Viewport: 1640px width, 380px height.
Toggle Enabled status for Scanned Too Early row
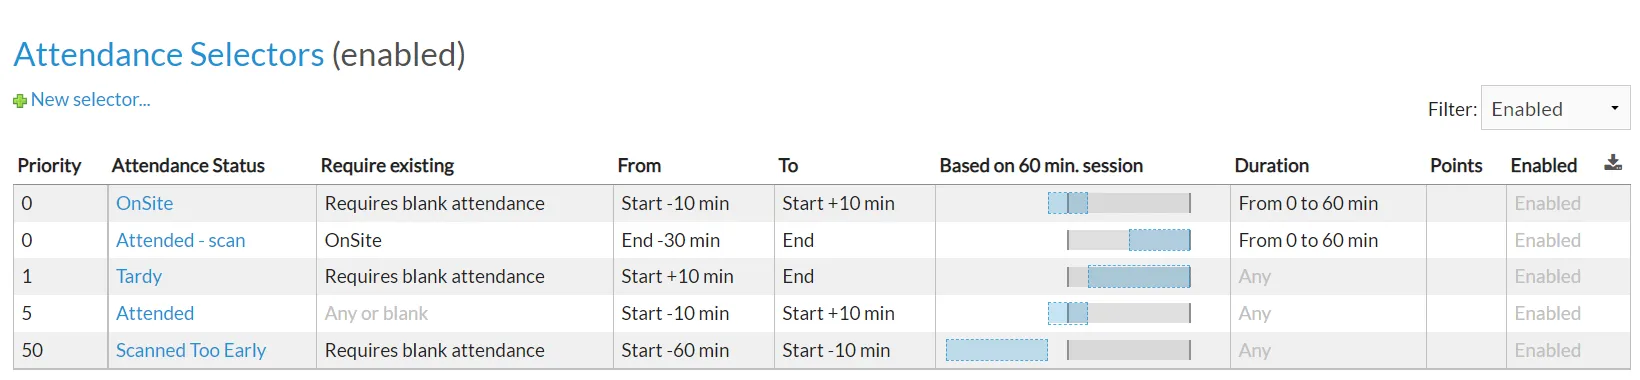[x=1547, y=350]
